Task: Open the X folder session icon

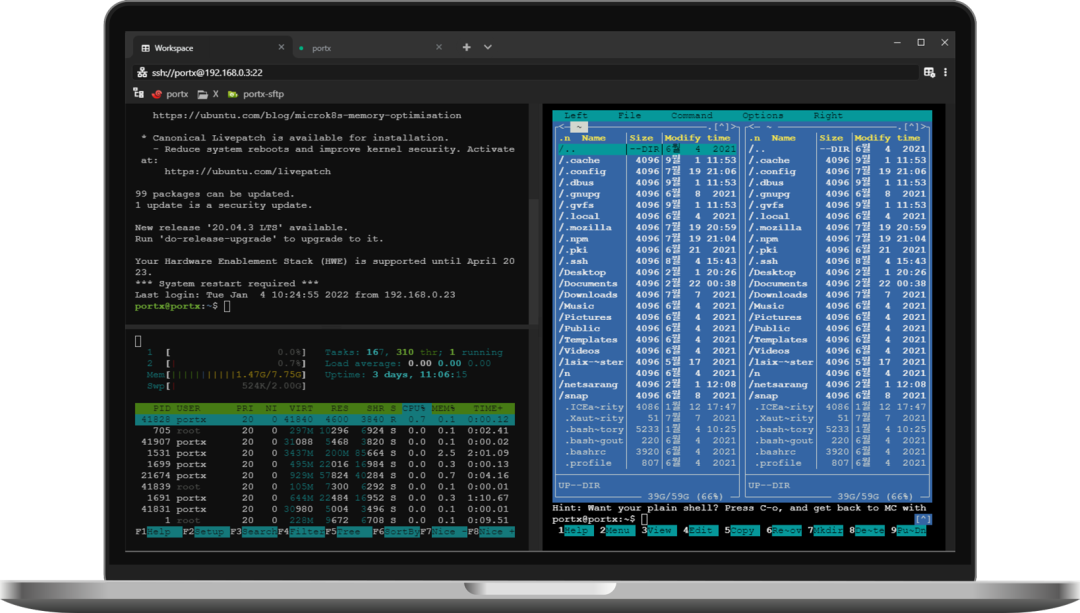Action: 204,93
